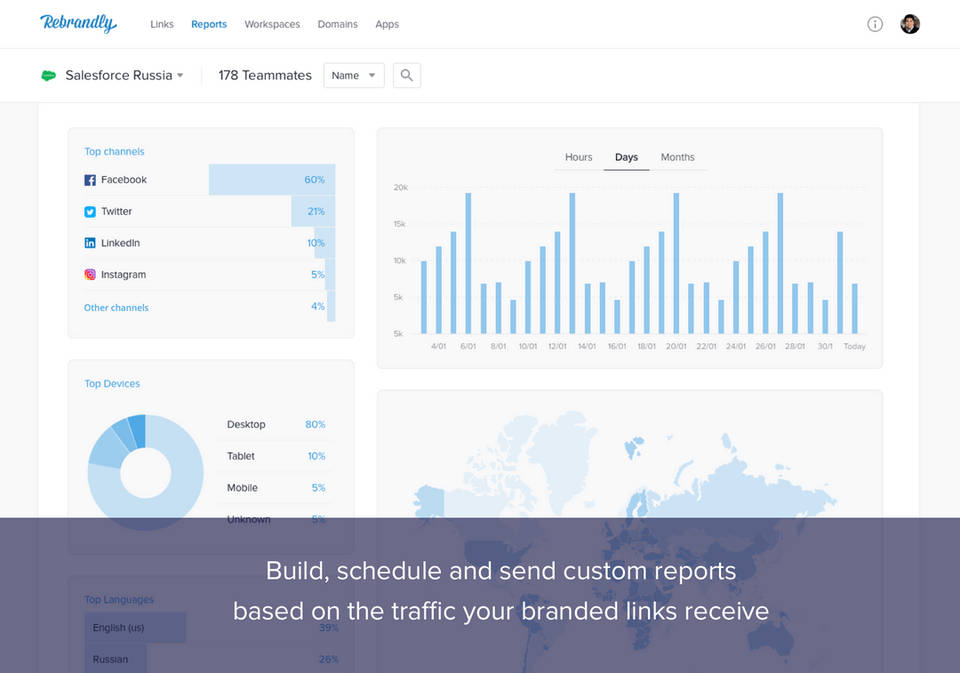Click the Today bar in chart
This screenshot has width=960, height=673.
pos(854,309)
